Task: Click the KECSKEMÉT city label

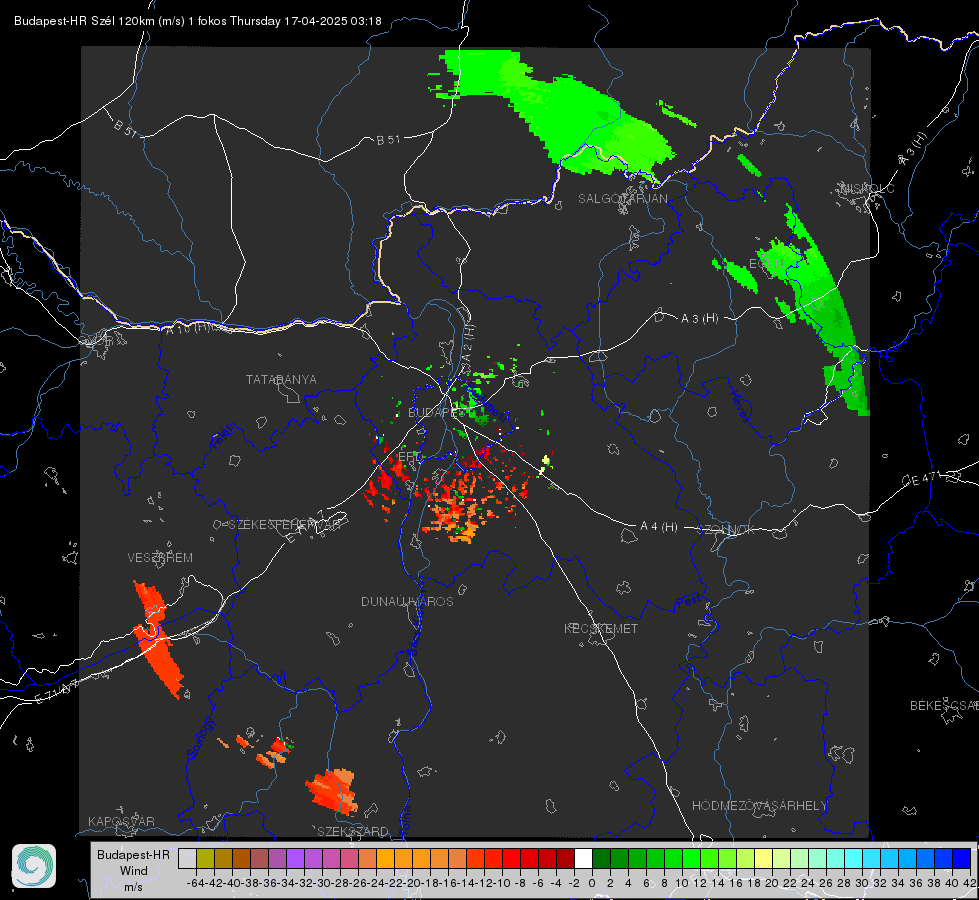Action: point(601,628)
